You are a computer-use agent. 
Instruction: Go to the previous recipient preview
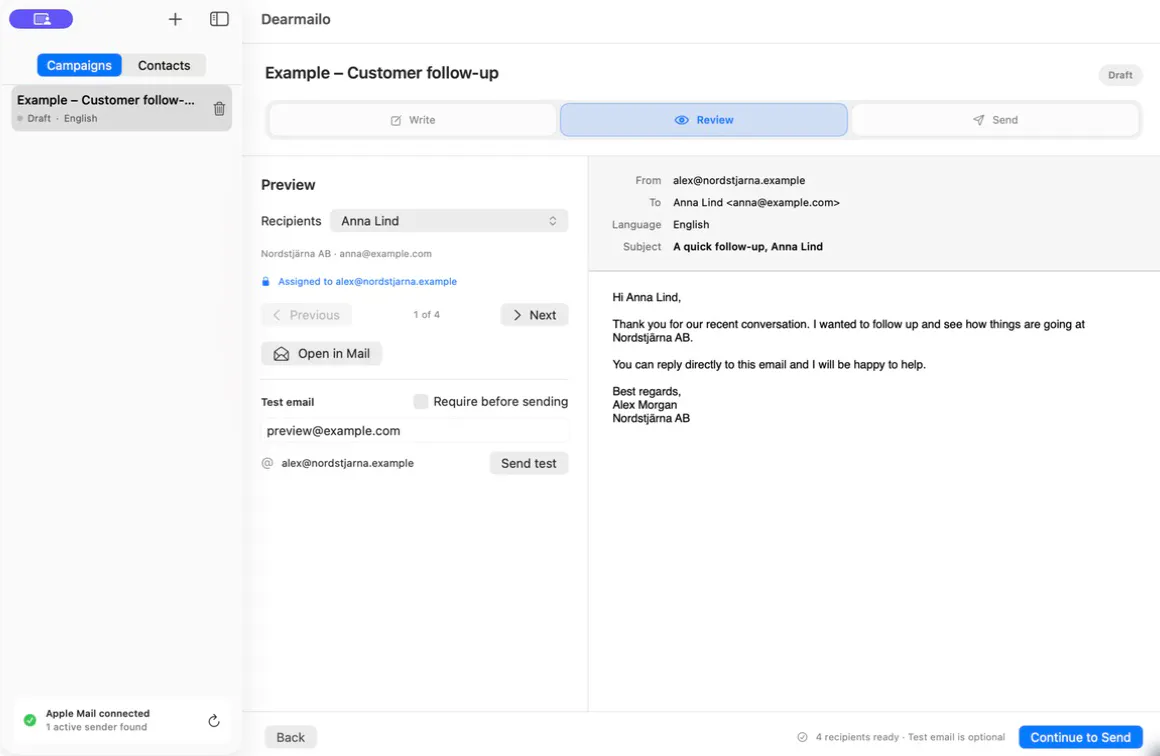(306, 315)
